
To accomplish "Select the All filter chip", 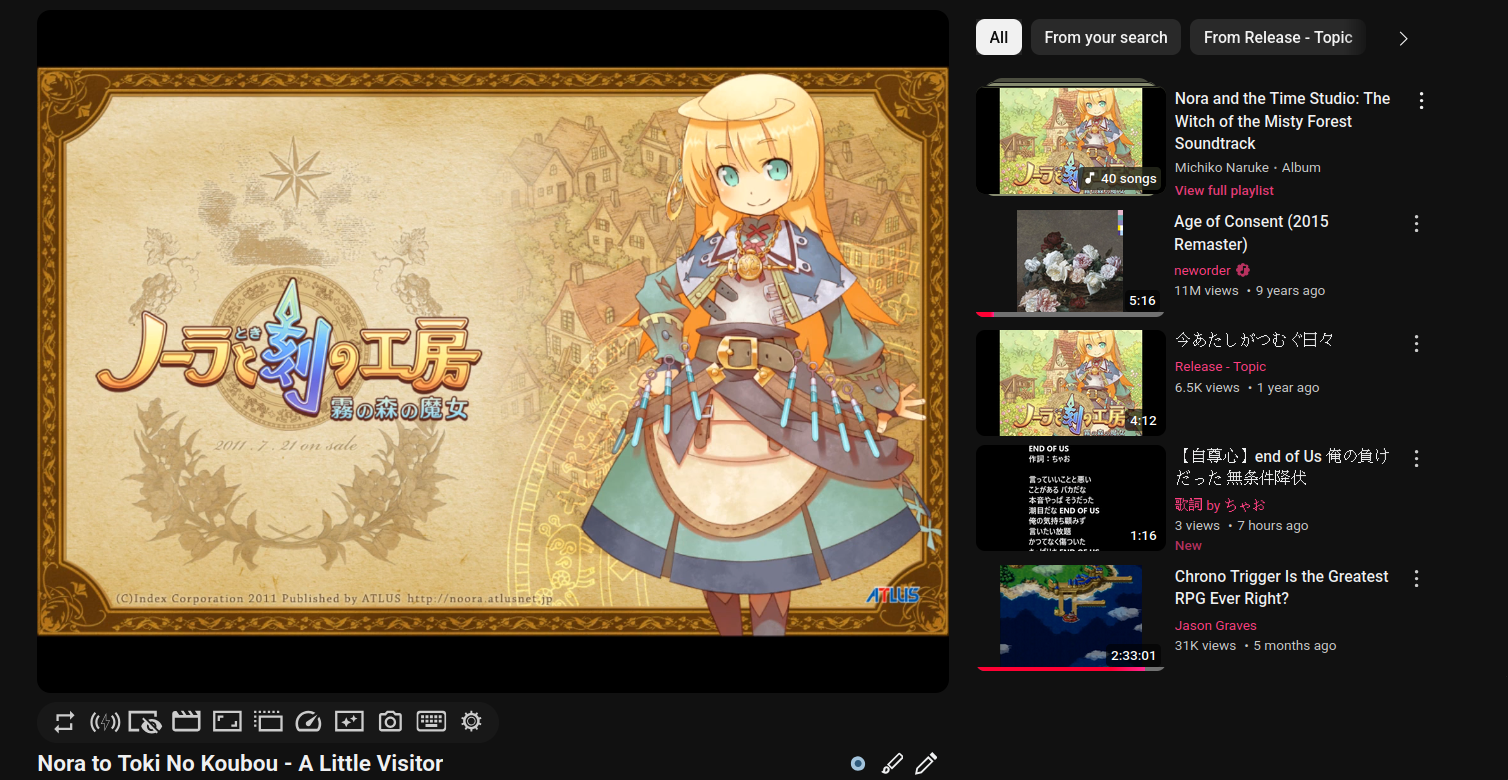I will [999, 37].
